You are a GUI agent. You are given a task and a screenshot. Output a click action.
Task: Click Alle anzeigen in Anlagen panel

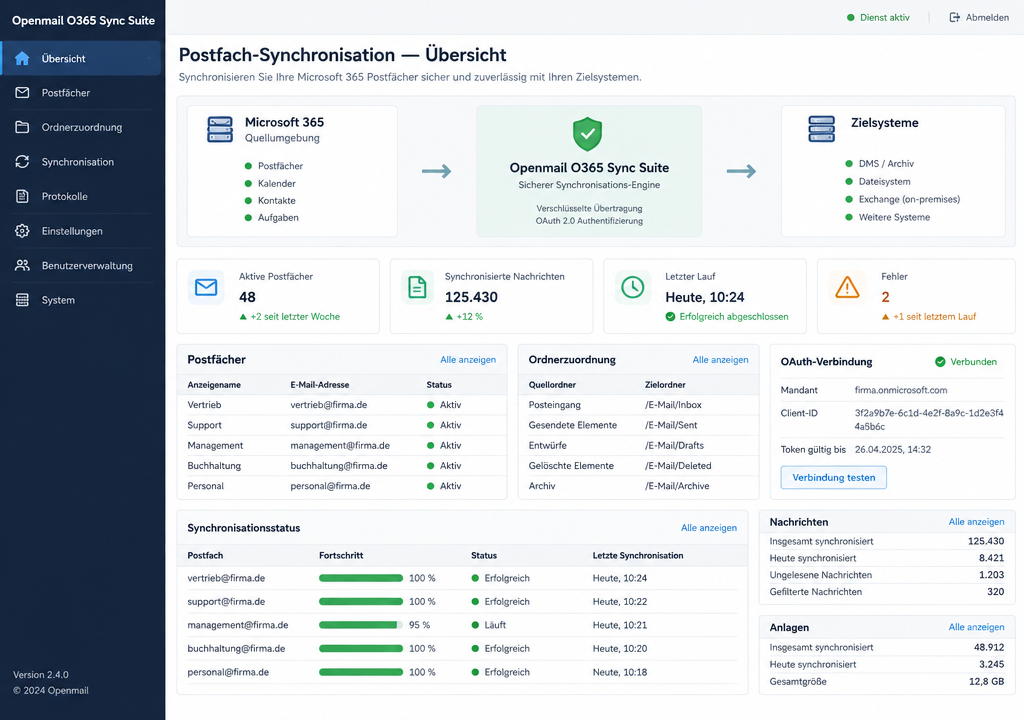click(x=976, y=627)
